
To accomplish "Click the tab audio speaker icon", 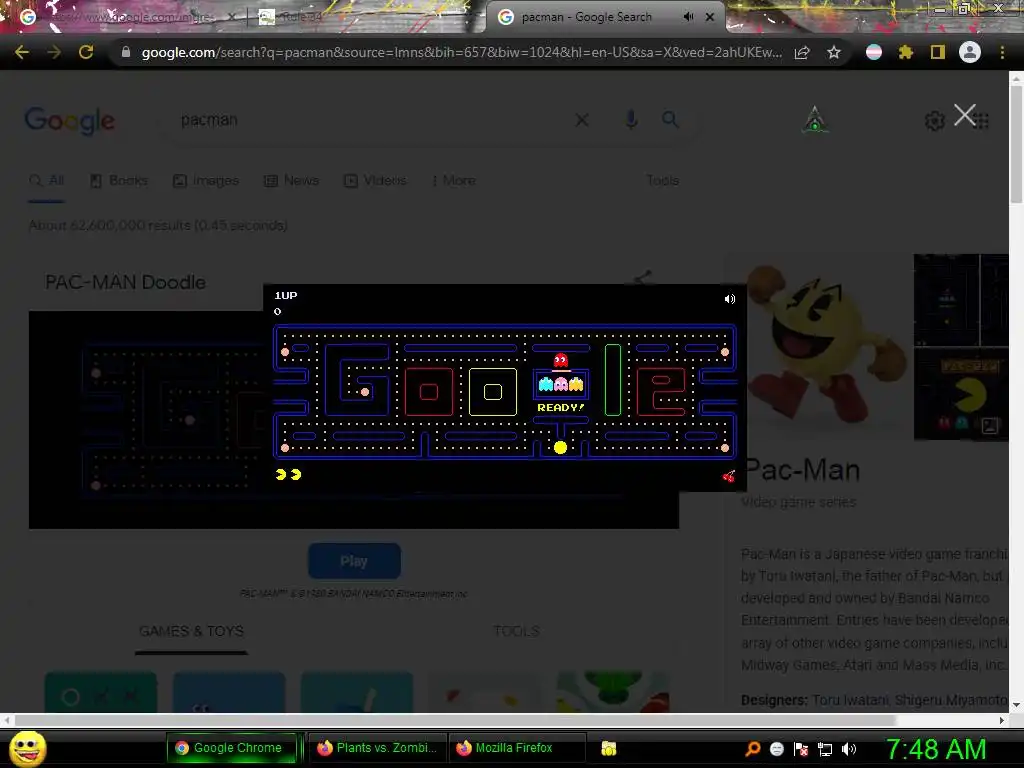I will tap(688, 17).
